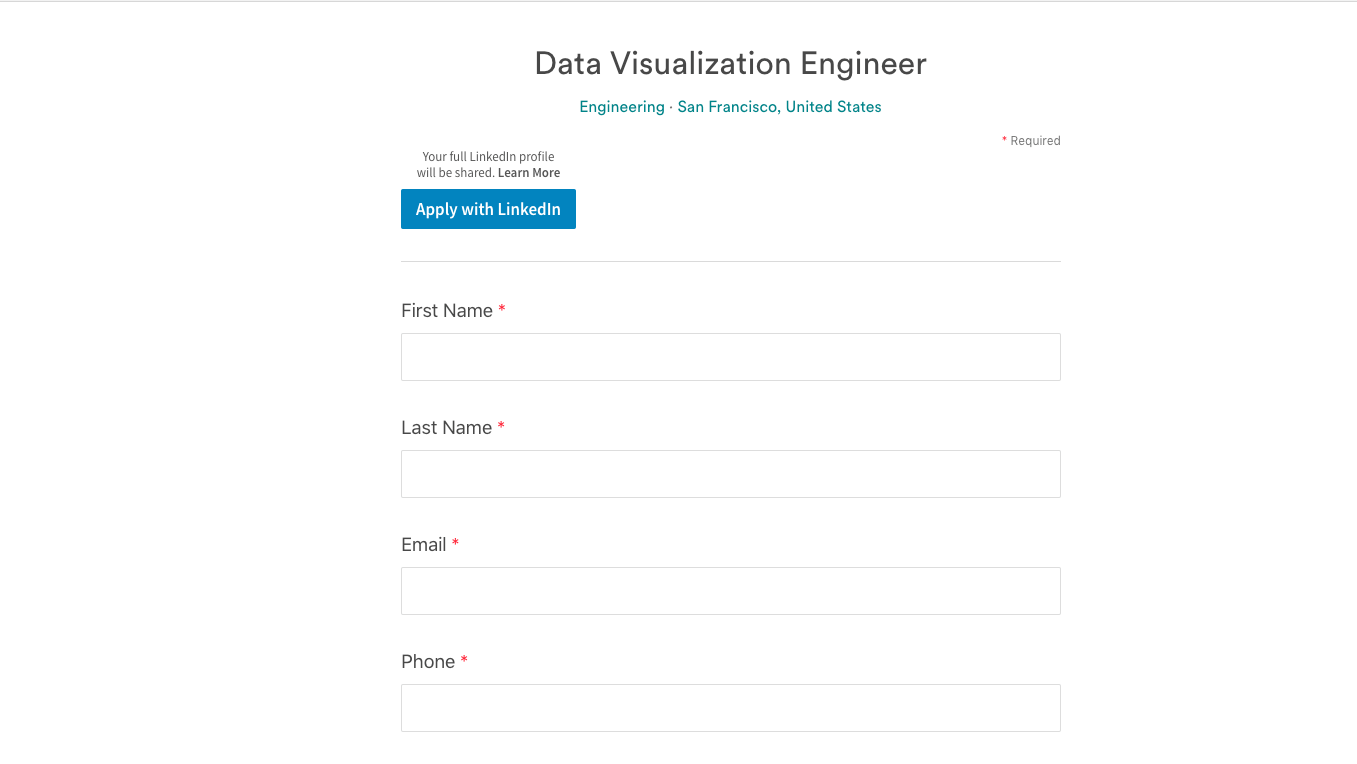The height and width of the screenshot is (764, 1357).
Task: Open the Learn More link
Action: (529, 173)
